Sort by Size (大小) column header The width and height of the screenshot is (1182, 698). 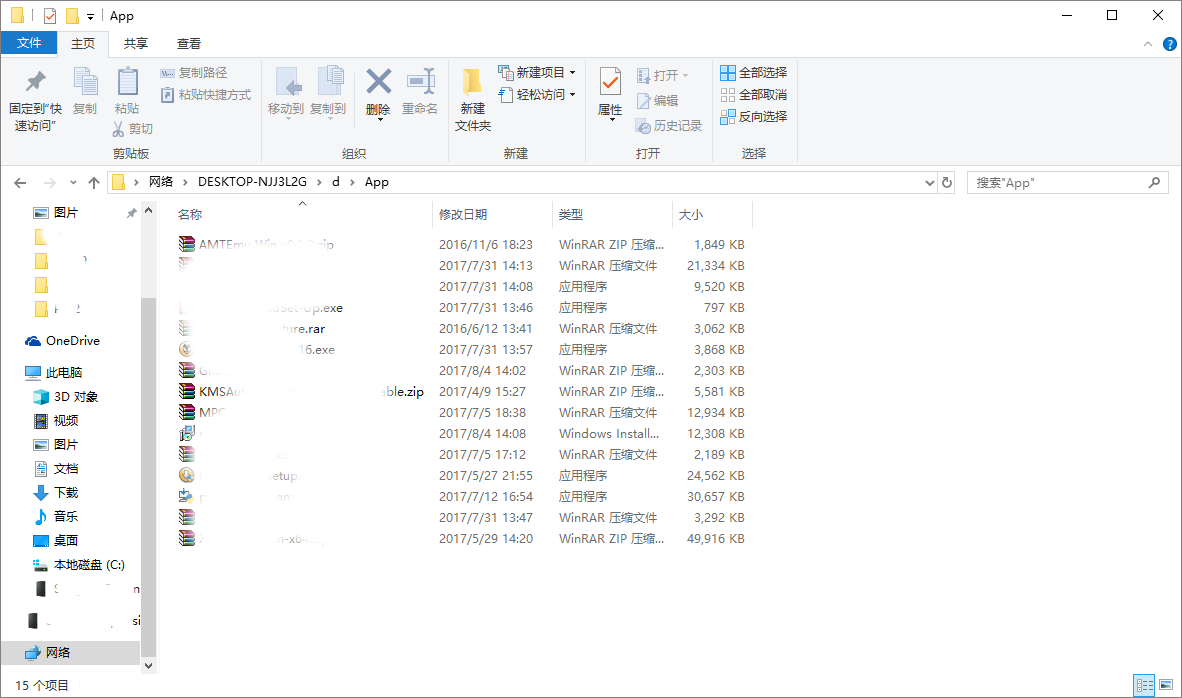coord(712,215)
